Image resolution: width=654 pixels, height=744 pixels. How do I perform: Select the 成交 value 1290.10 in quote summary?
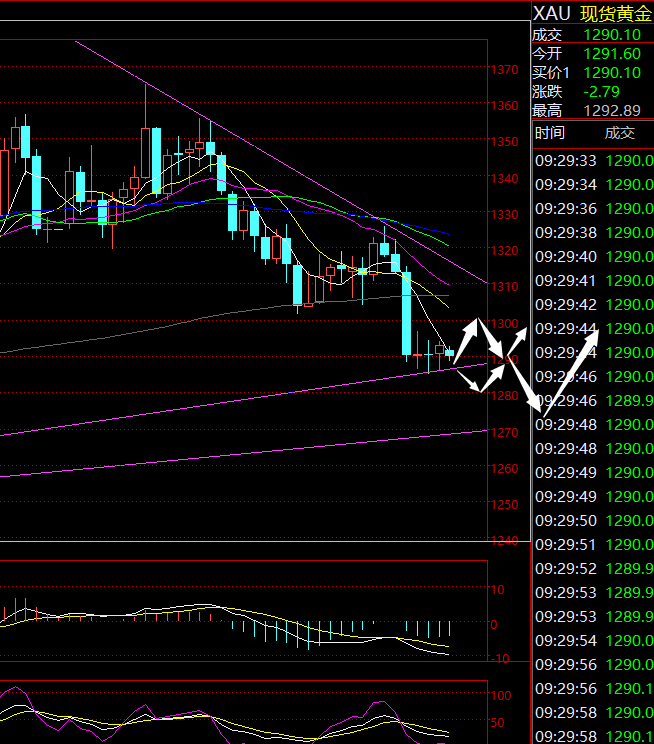tap(612, 35)
